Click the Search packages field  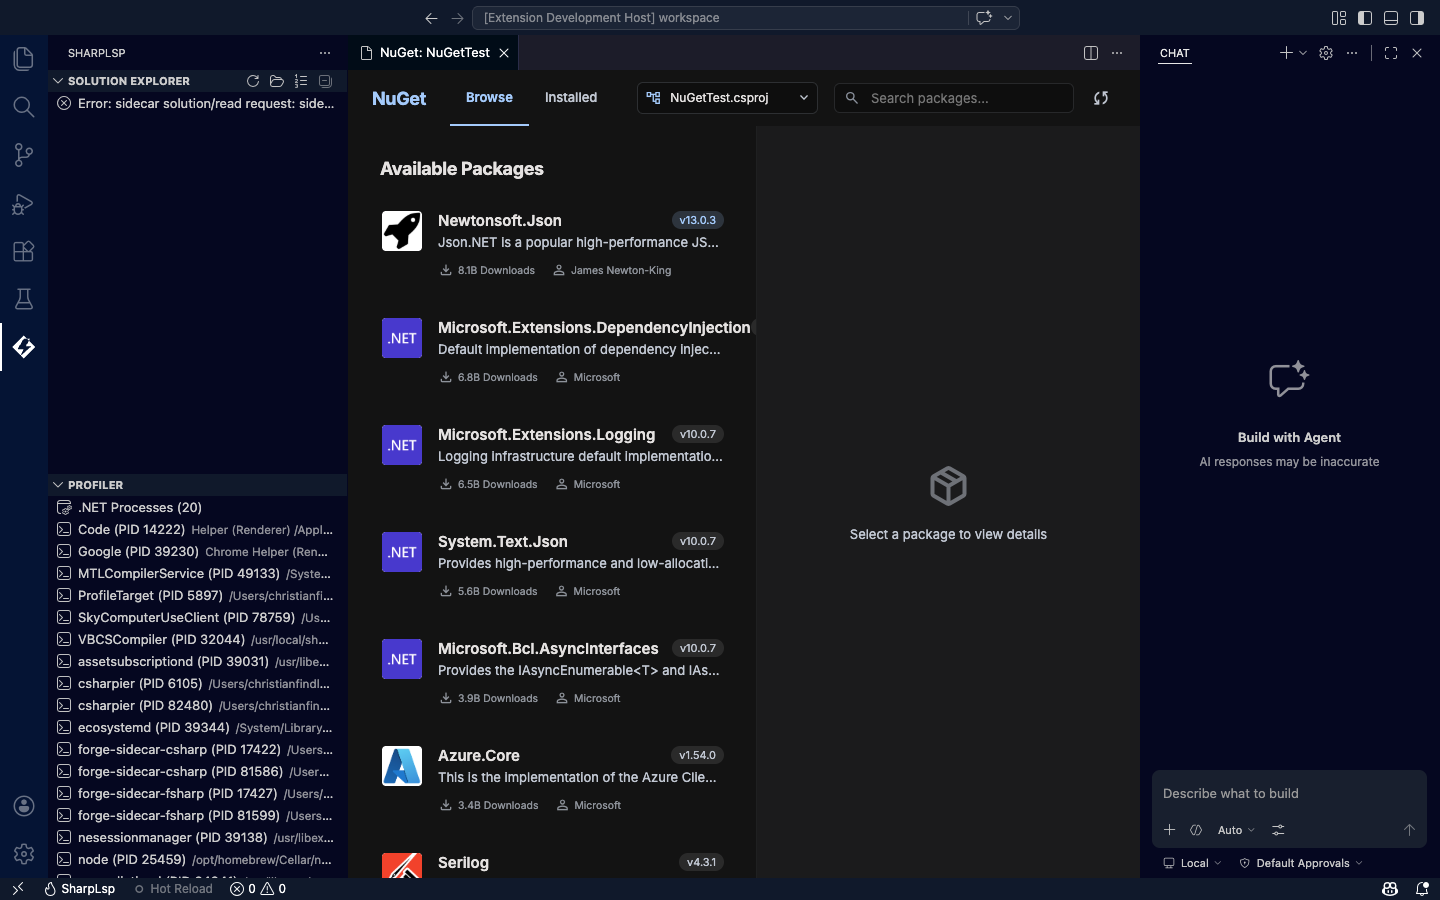pyautogui.click(x=954, y=98)
